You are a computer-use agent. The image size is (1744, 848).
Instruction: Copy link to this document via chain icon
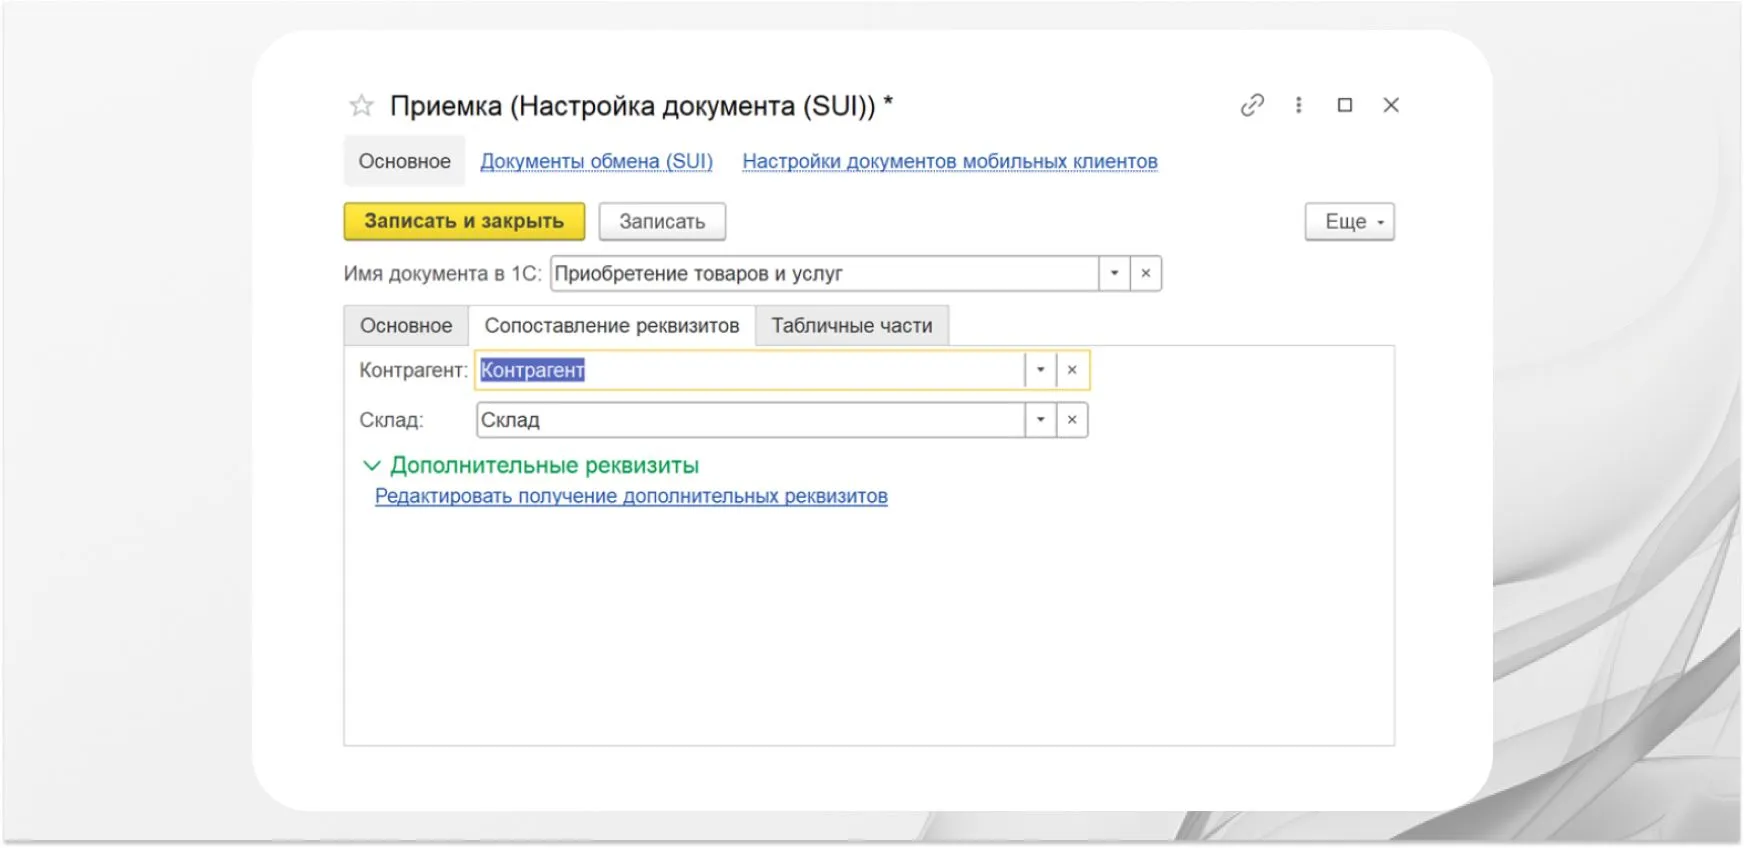(x=1252, y=105)
